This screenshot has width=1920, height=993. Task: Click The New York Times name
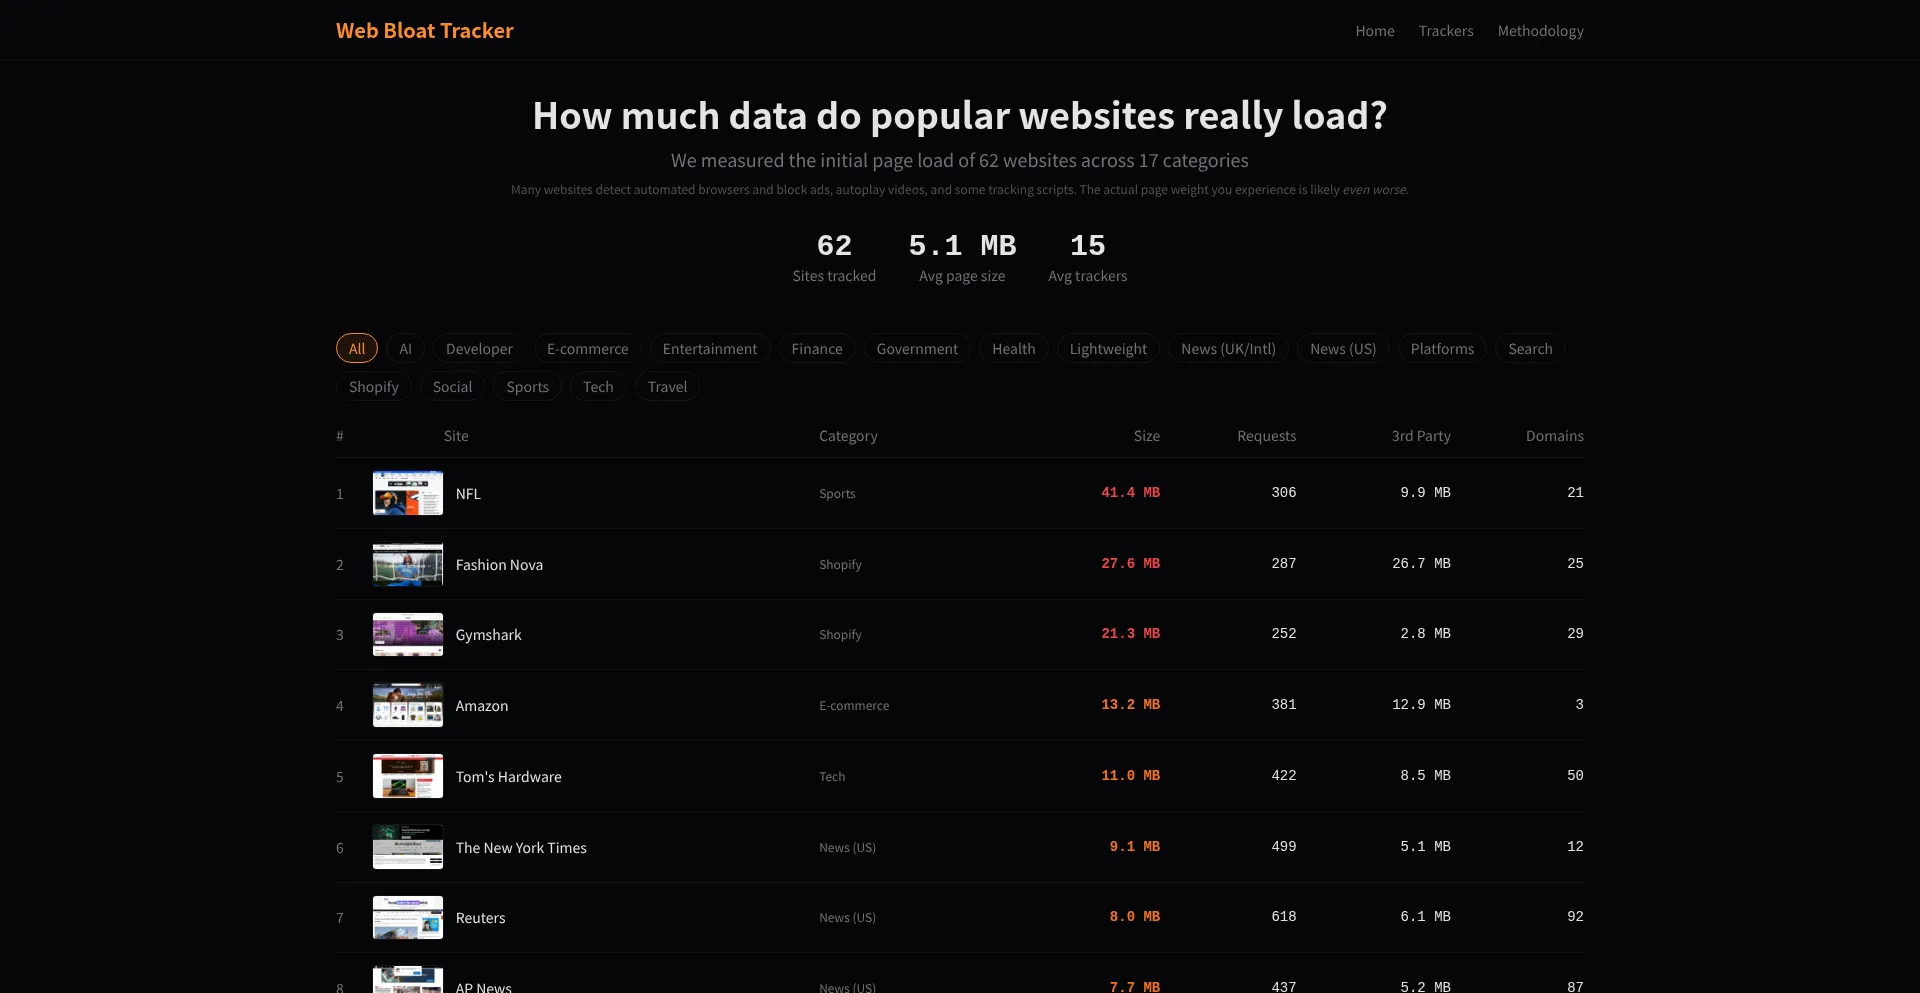coord(521,847)
